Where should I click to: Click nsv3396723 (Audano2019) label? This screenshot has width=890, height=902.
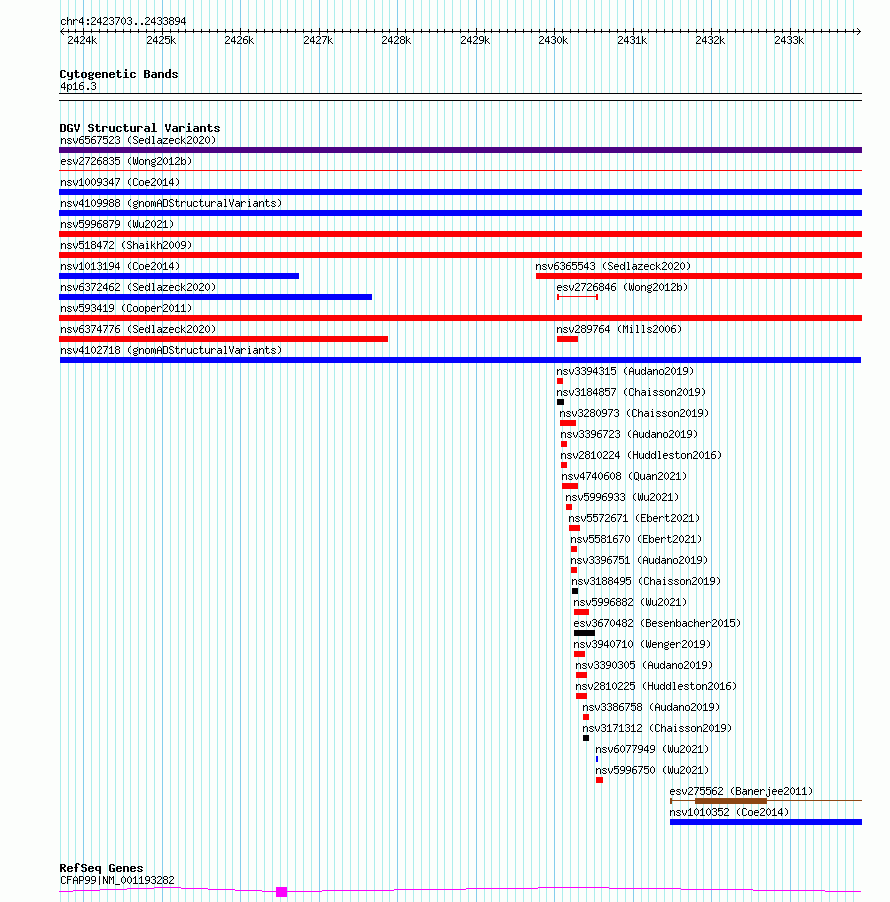pos(629,434)
